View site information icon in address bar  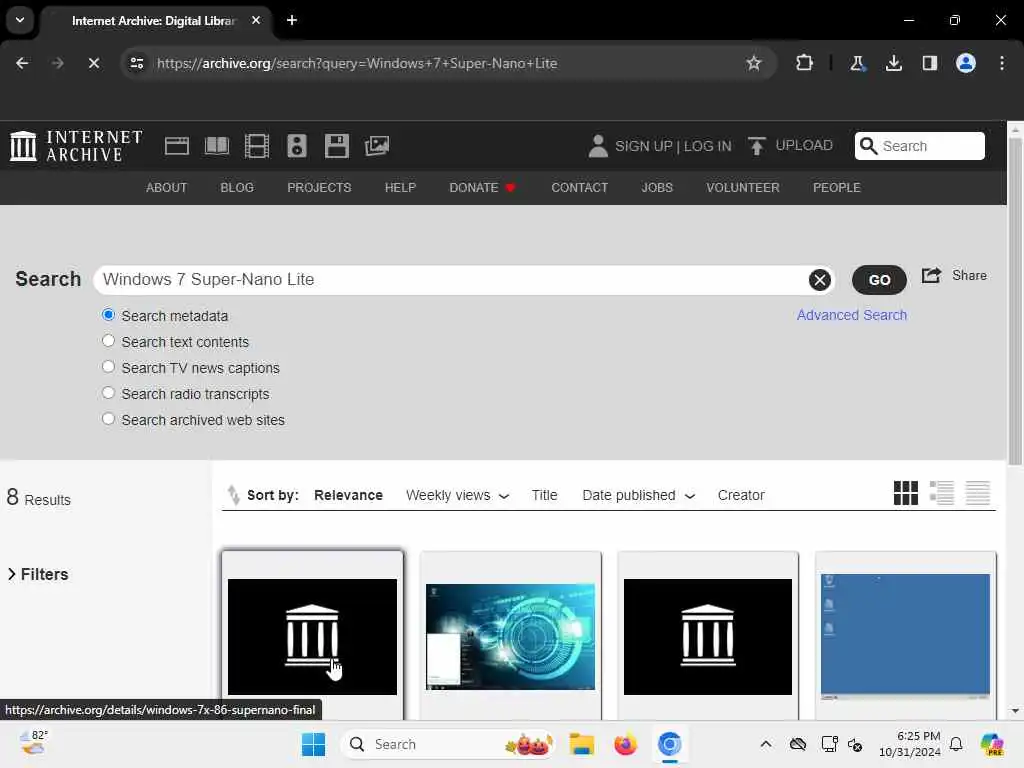(136, 63)
